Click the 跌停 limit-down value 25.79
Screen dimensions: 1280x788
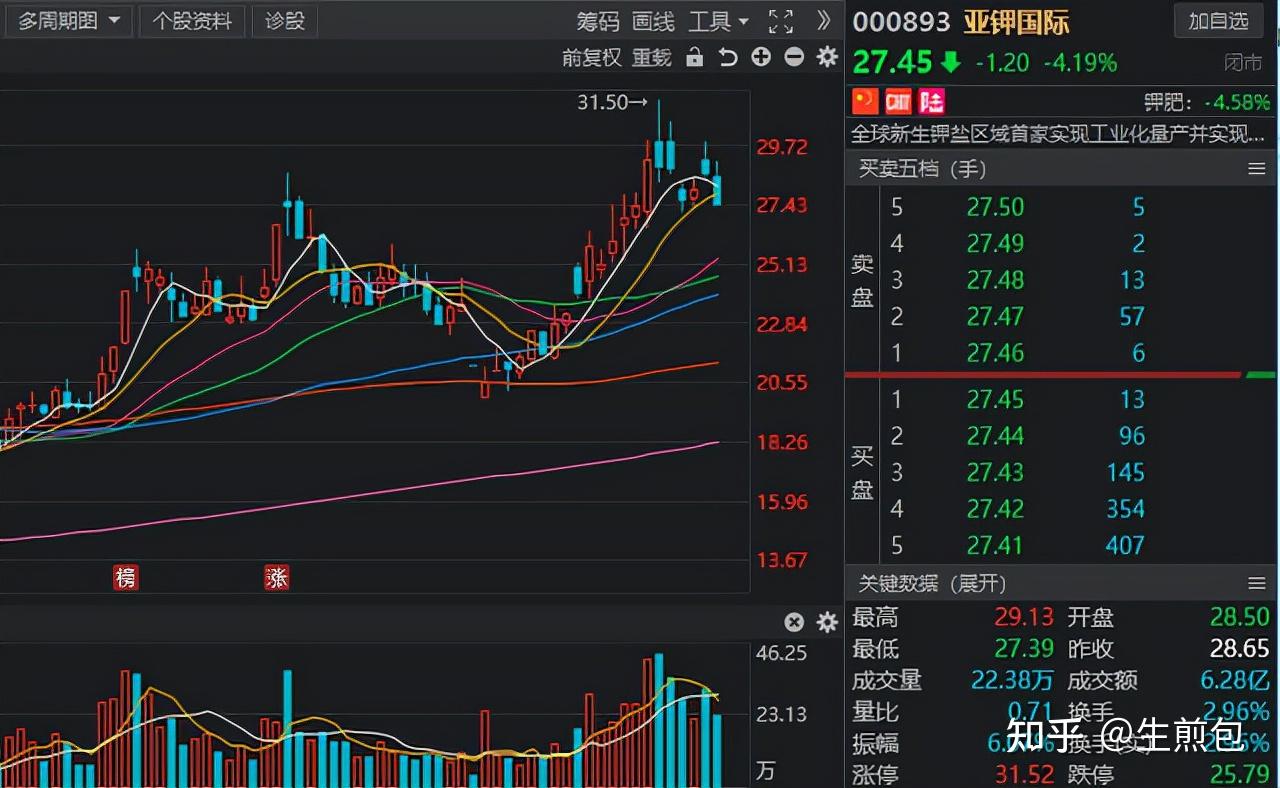coord(1239,775)
